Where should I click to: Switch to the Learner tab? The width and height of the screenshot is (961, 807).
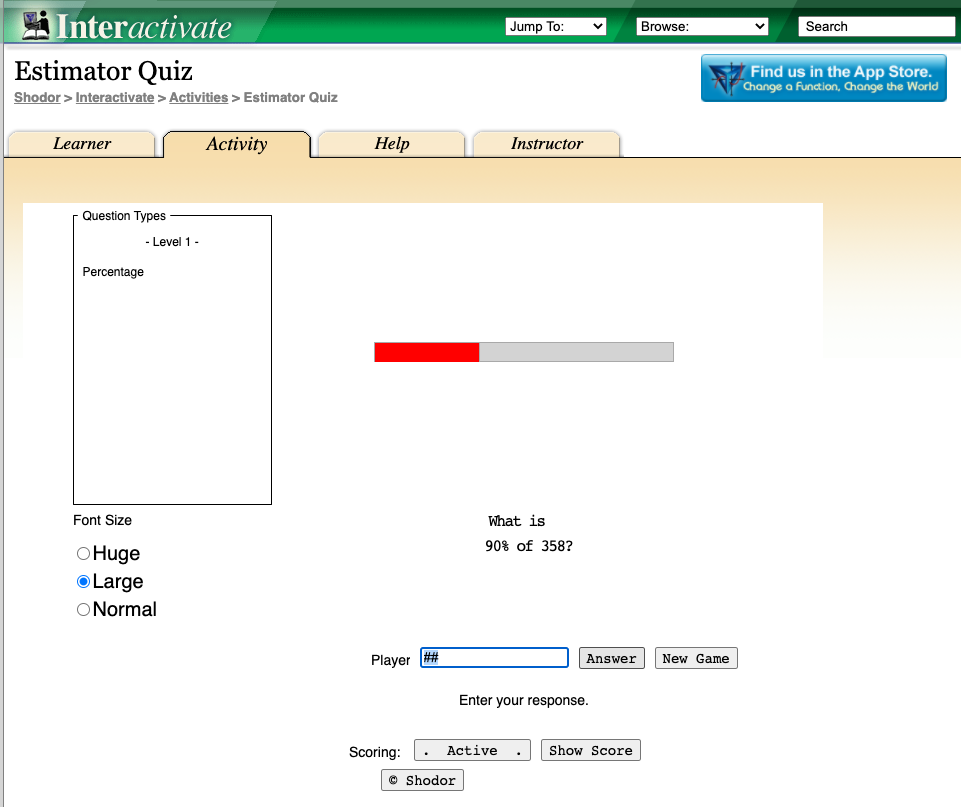(82, 144)
